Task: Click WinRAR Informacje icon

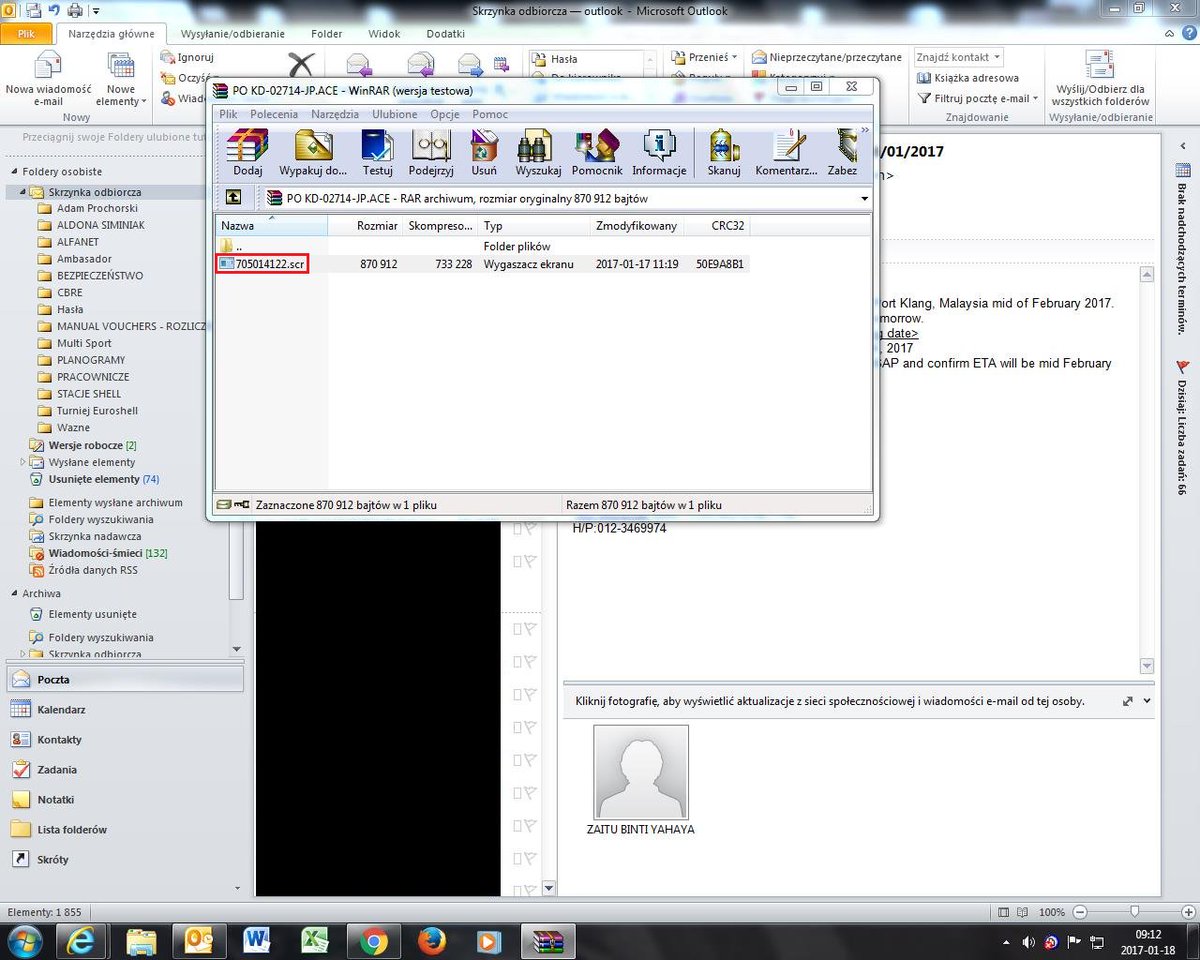Action: (659, 153)
